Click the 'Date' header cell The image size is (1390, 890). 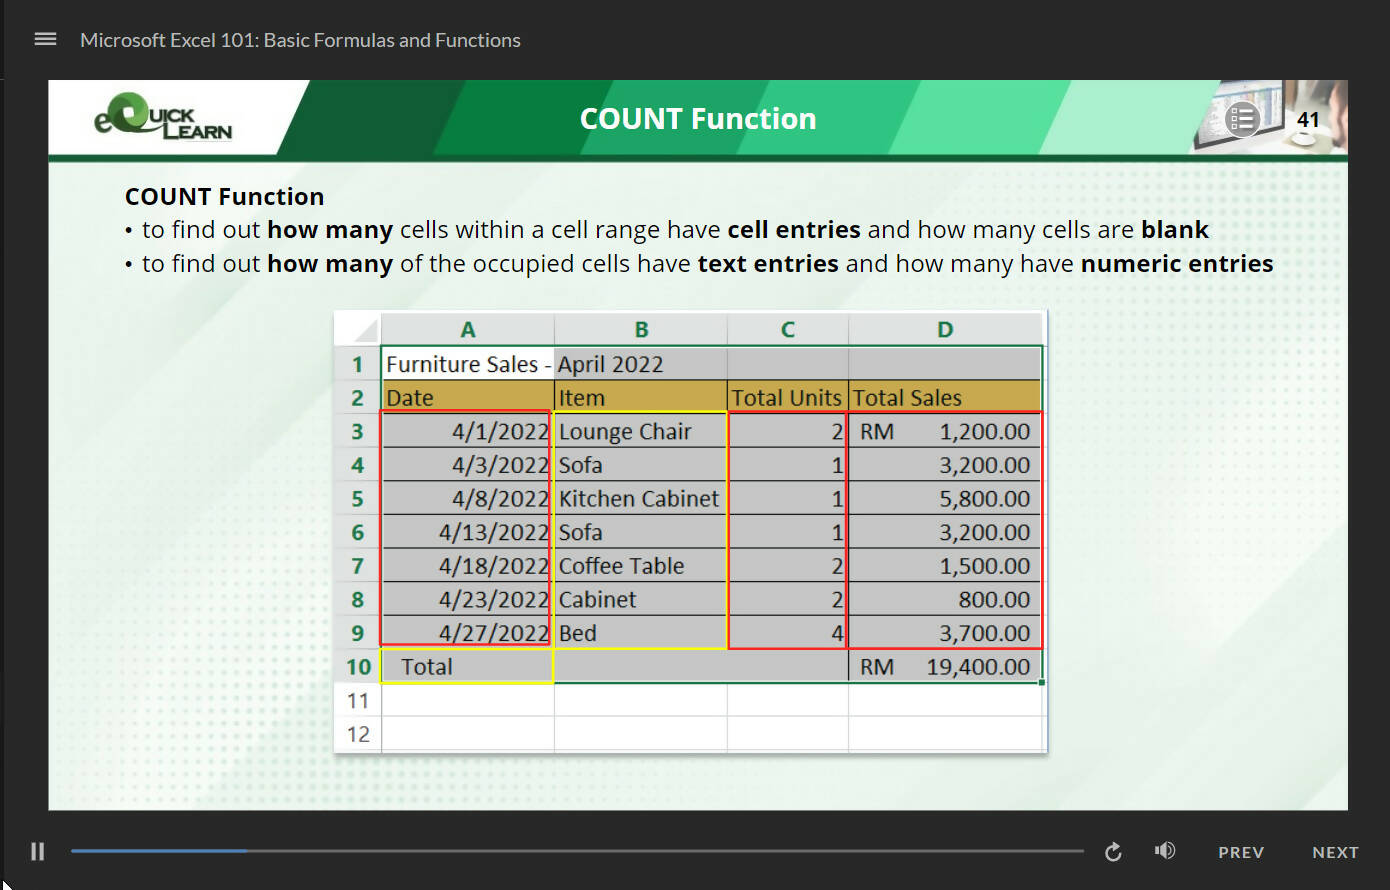pos(467,397)
